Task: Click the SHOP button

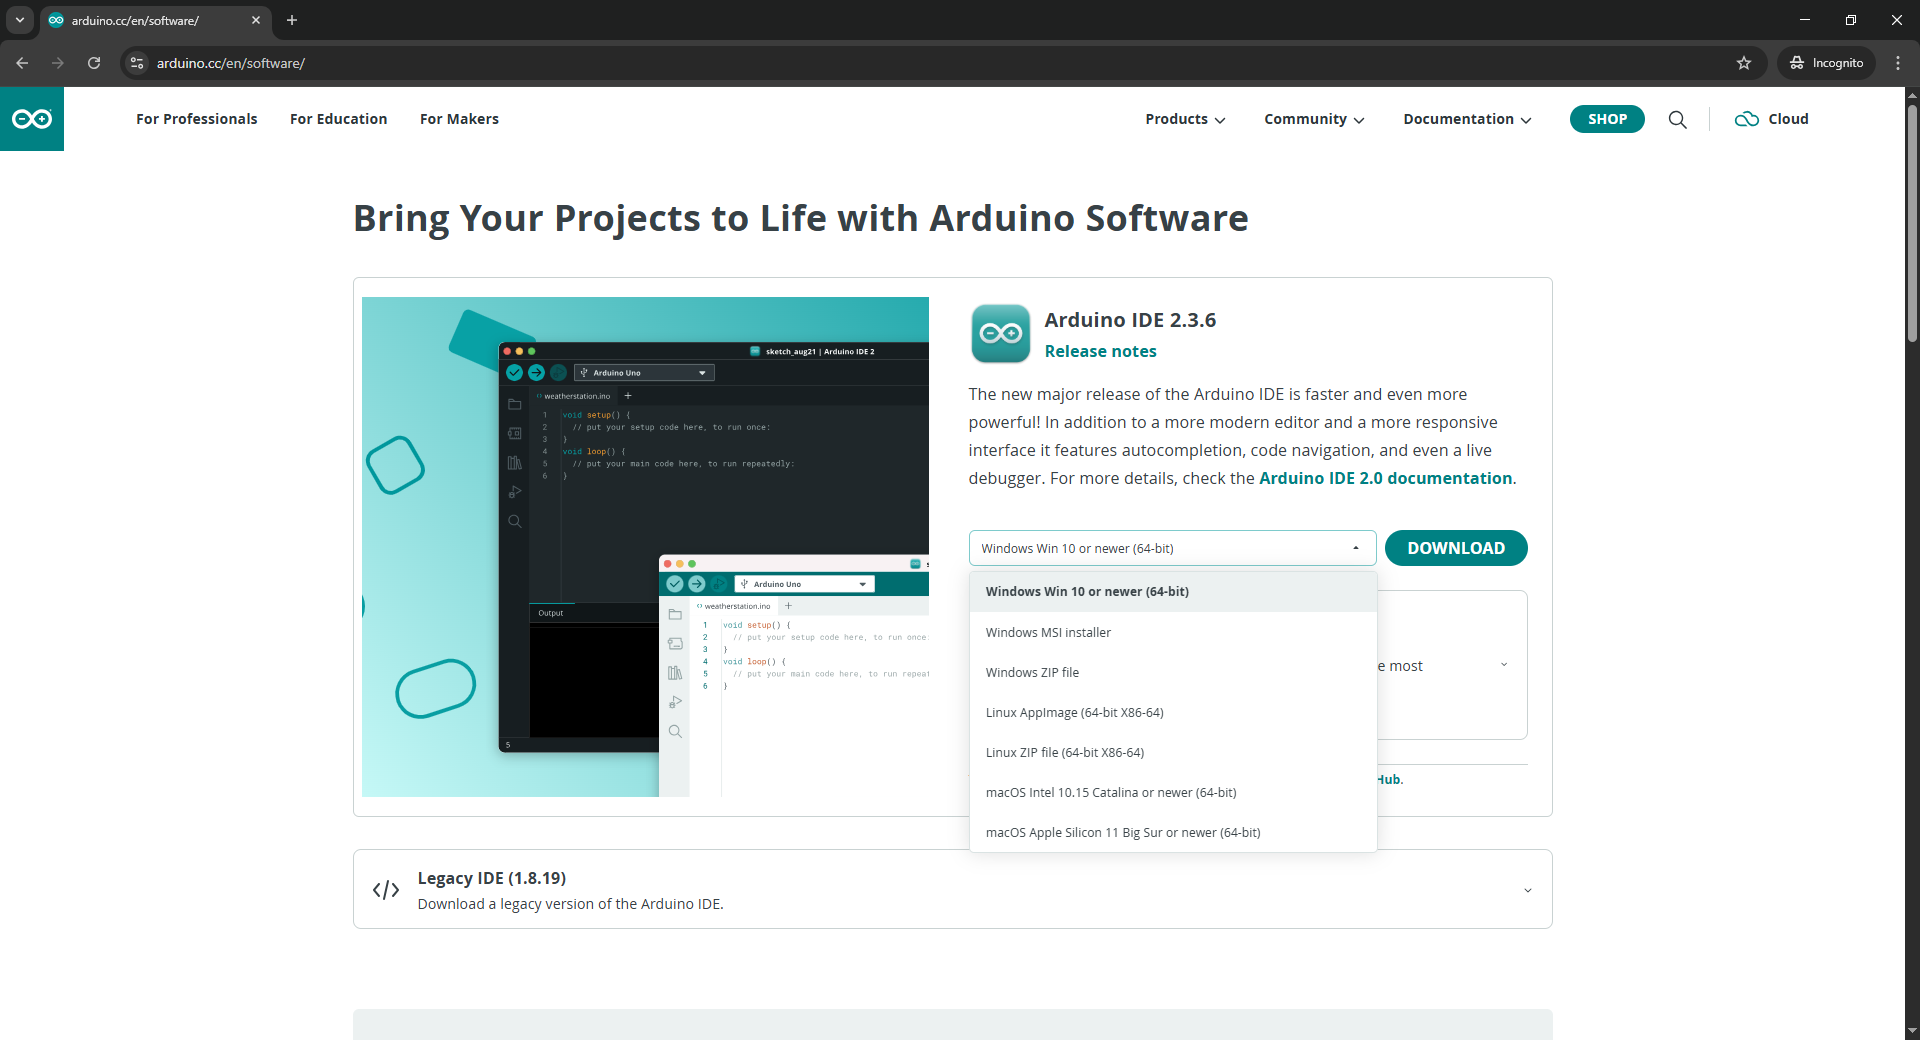Action: (x=1606, y=119)
